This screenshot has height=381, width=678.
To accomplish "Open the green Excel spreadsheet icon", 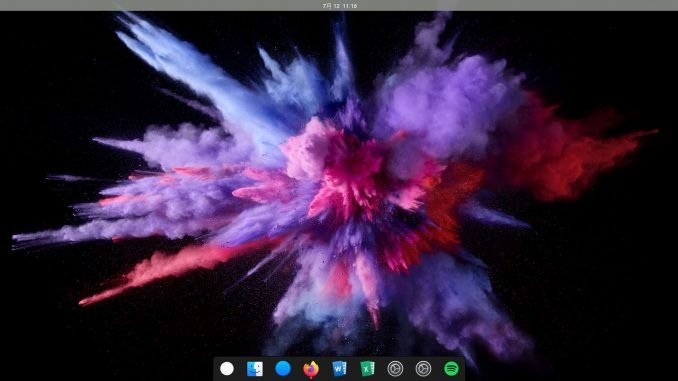I will pyautogui.click(x=367, y=368).
